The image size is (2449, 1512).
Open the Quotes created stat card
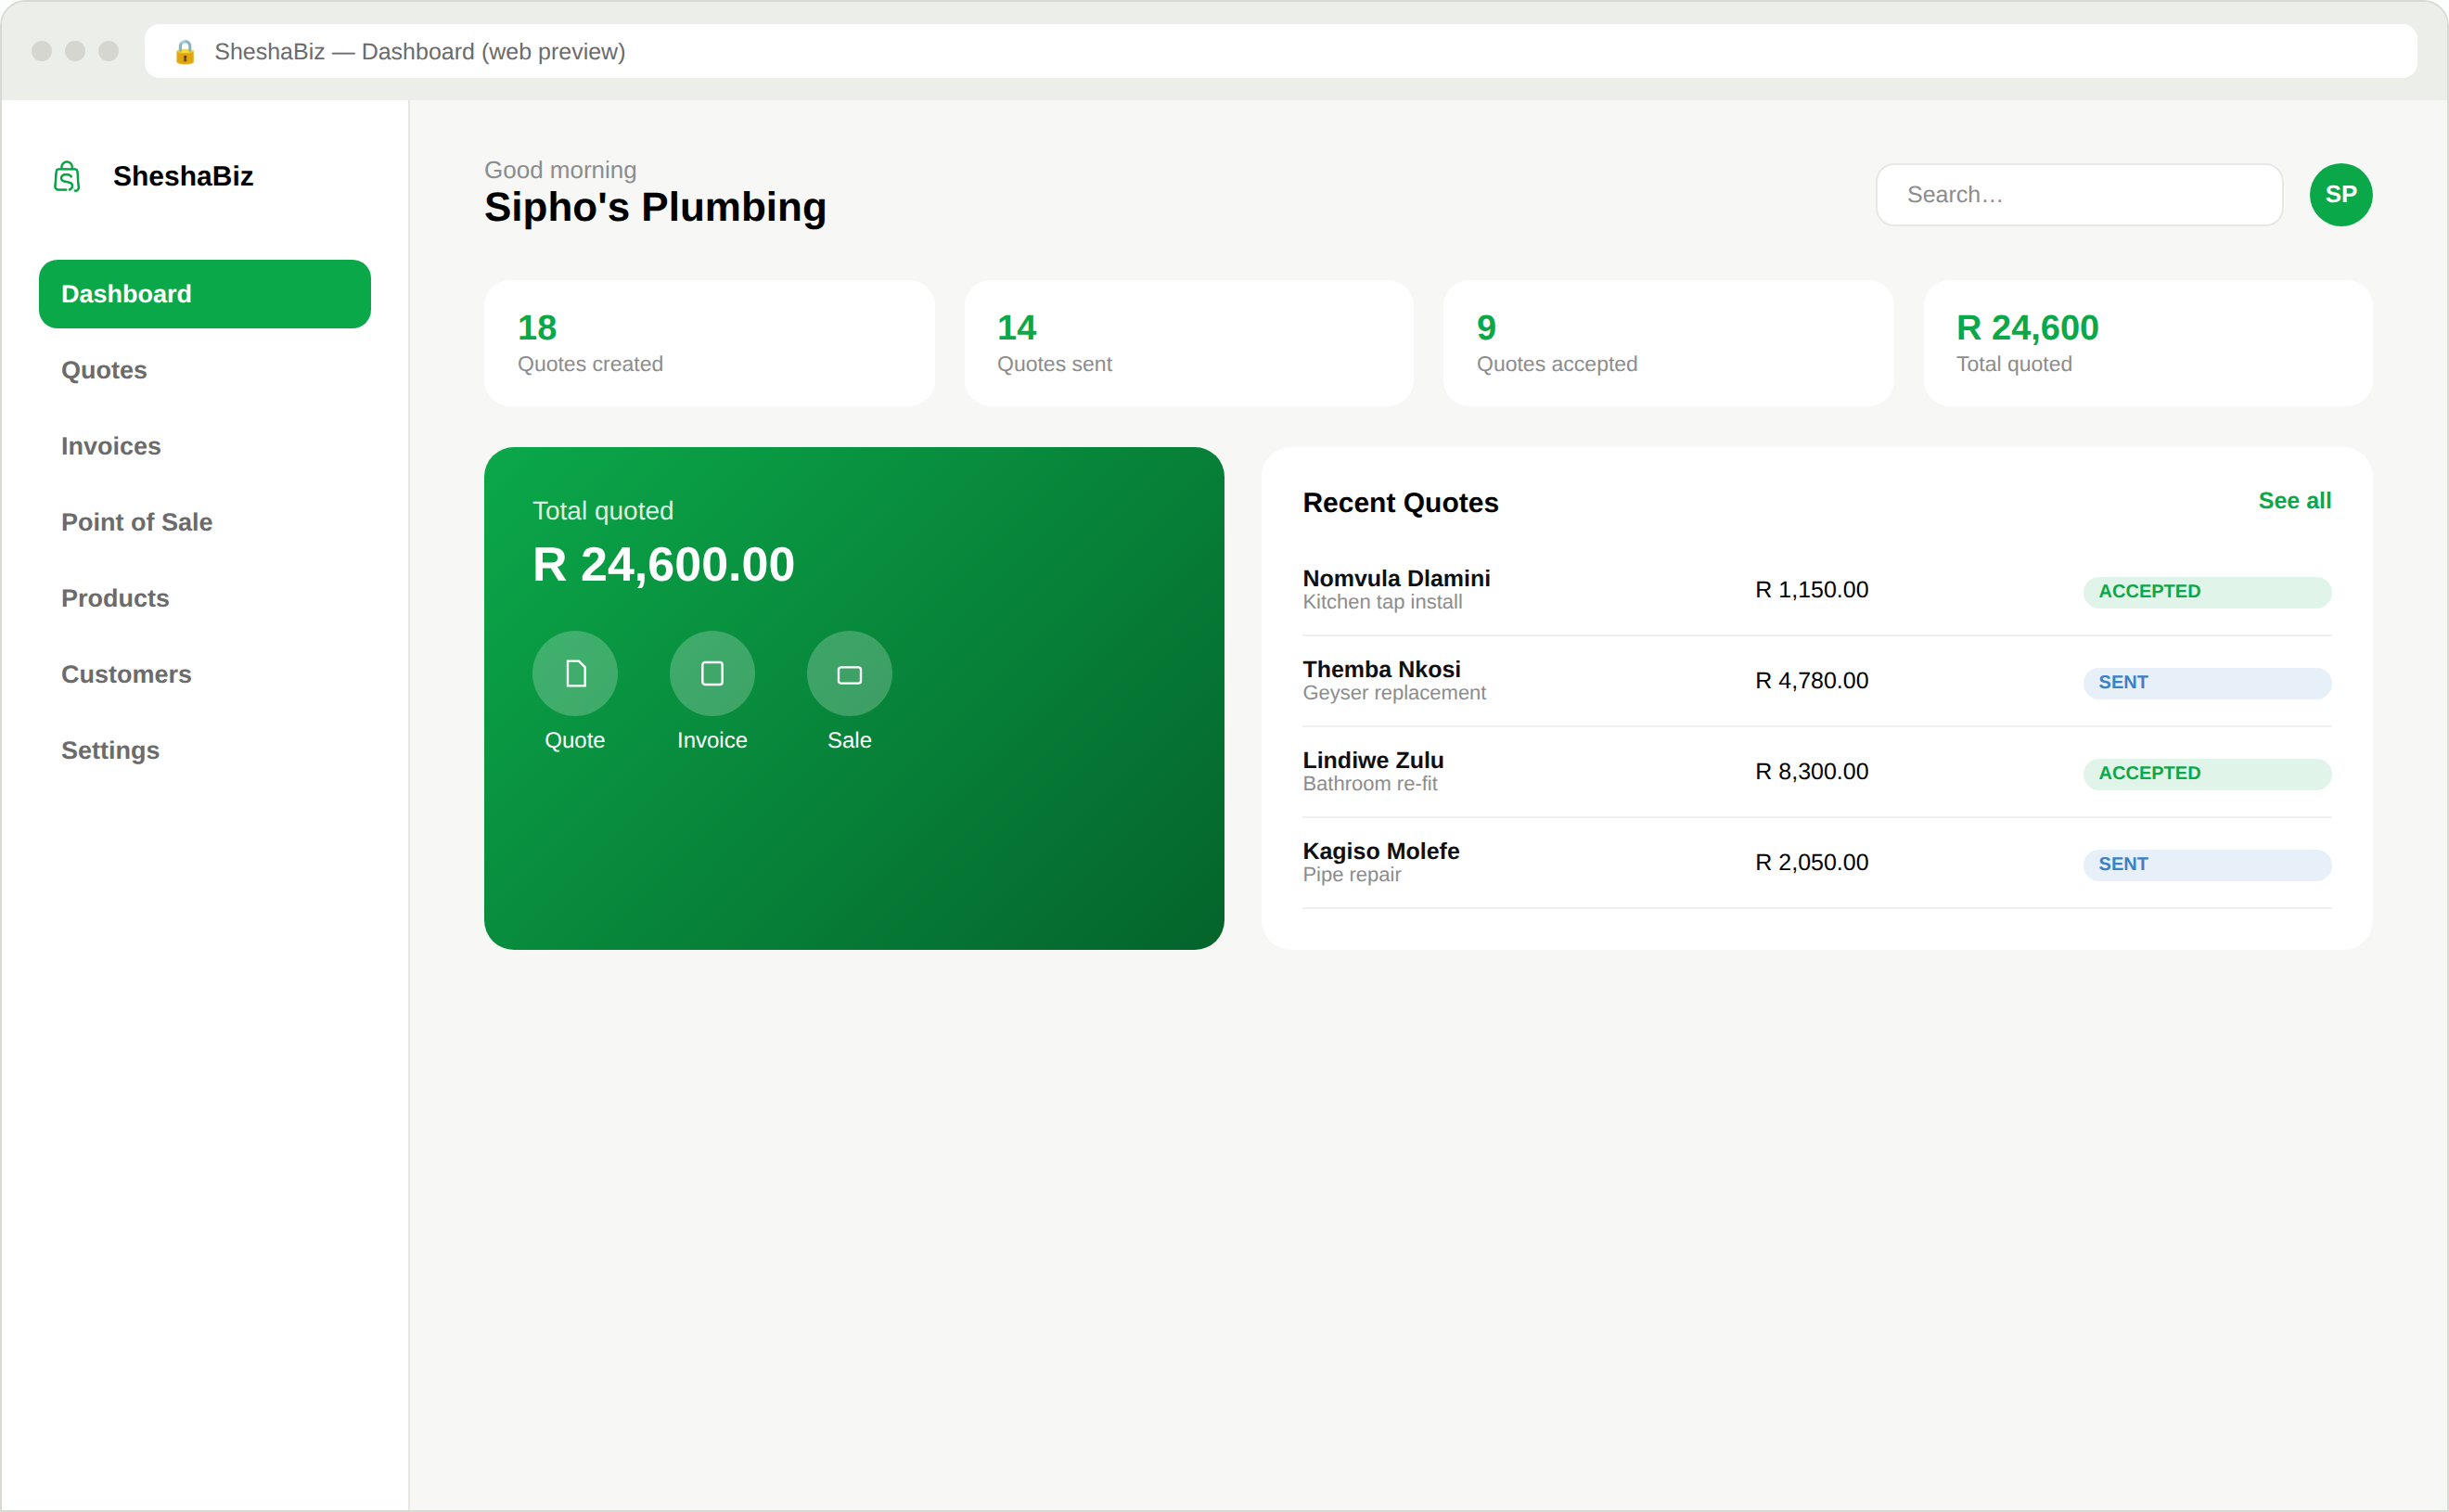pos(709,343)
